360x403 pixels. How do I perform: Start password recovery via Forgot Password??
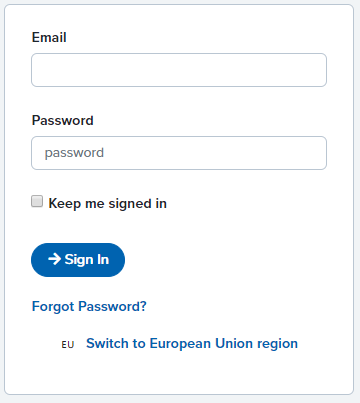[89, 306]
